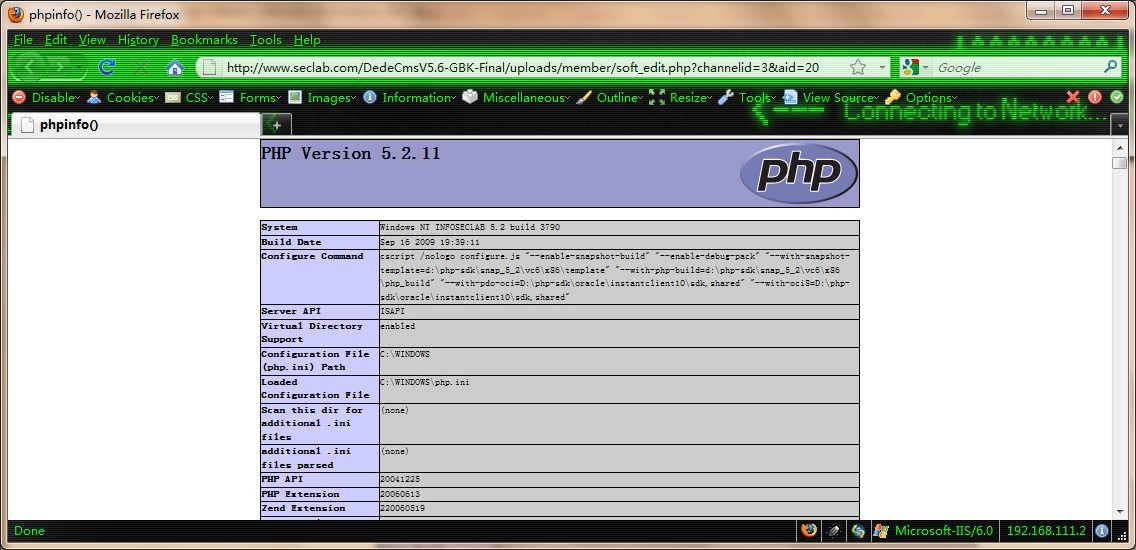Open a new tab with plus button
1136x550 pixels.
[275, 125]
